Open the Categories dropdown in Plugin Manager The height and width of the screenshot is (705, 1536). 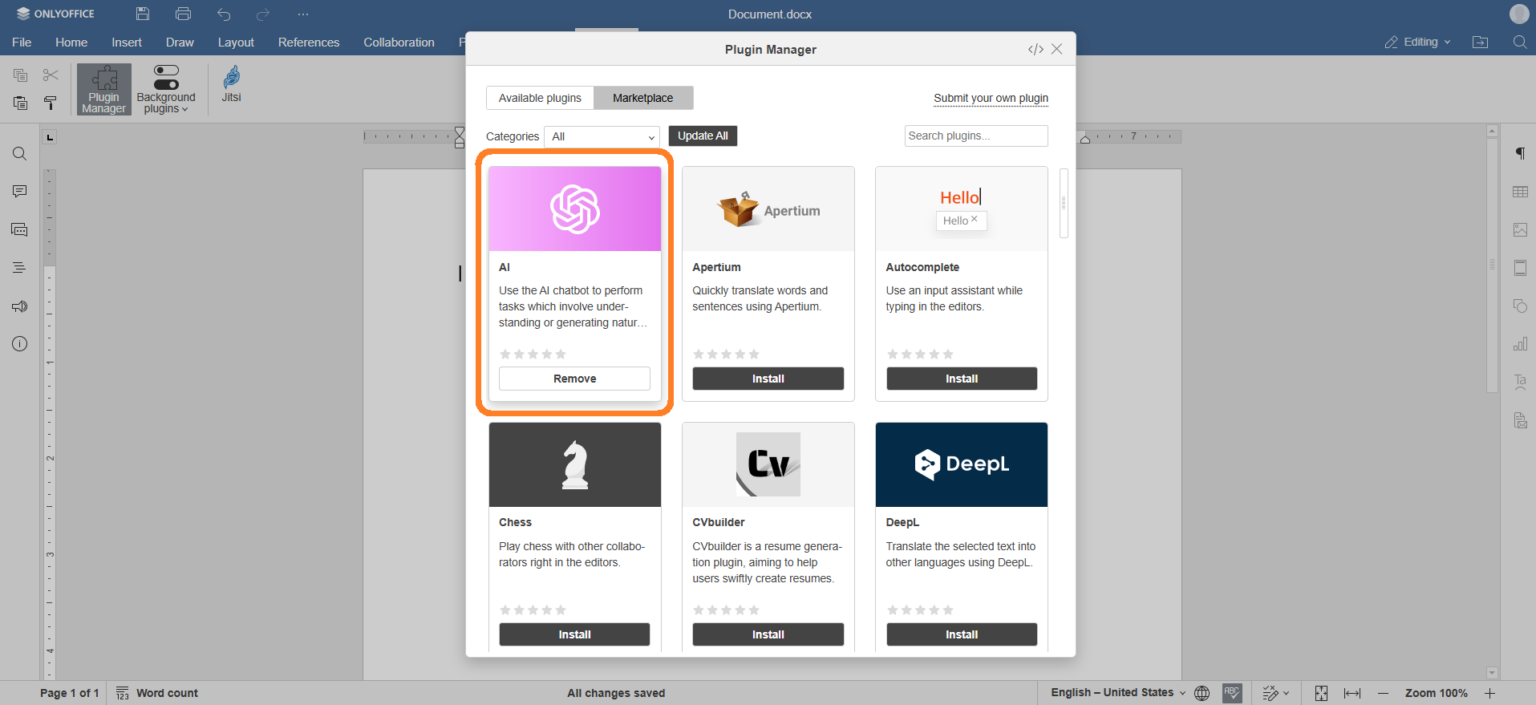point(601,136)
